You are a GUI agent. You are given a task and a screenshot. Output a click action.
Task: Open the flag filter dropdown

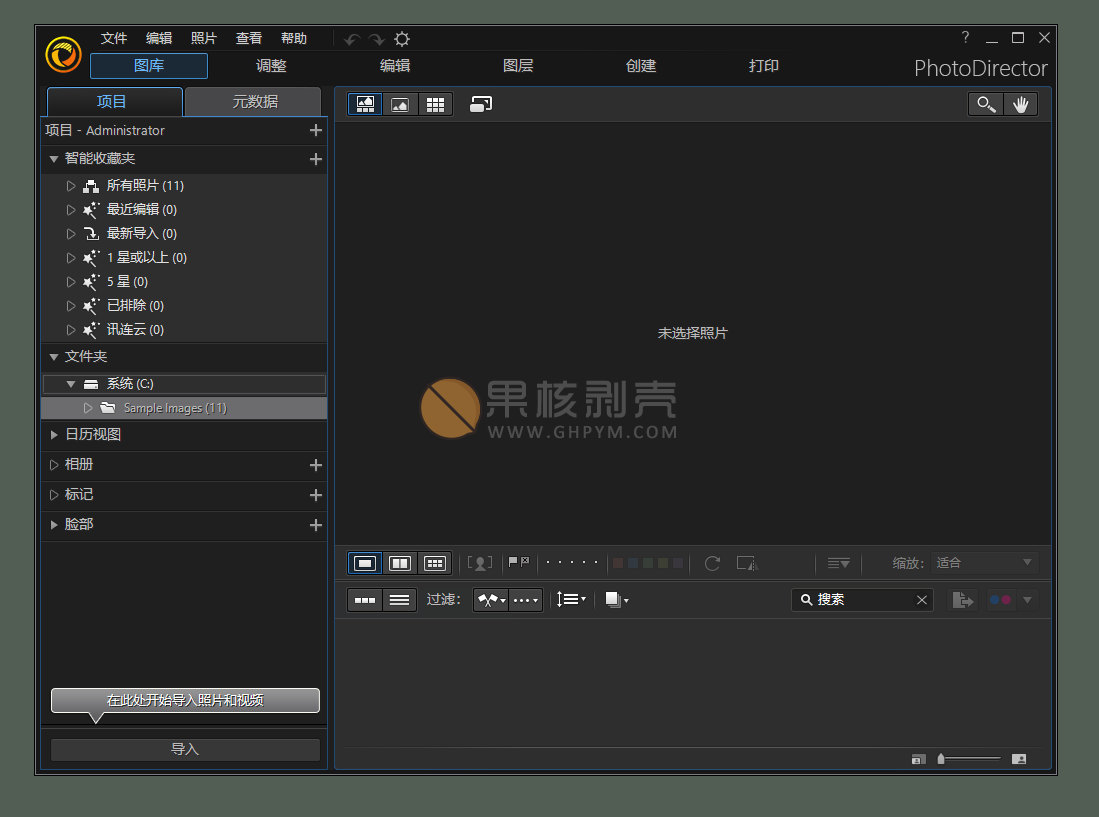click(x=491, y=600)
